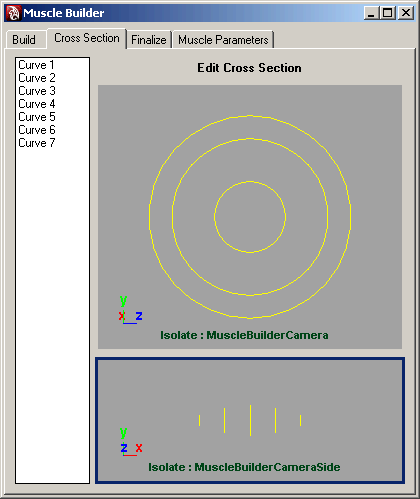Switch to the Build tab
Screen dimensions: 420x499
(x=25, y=40)
